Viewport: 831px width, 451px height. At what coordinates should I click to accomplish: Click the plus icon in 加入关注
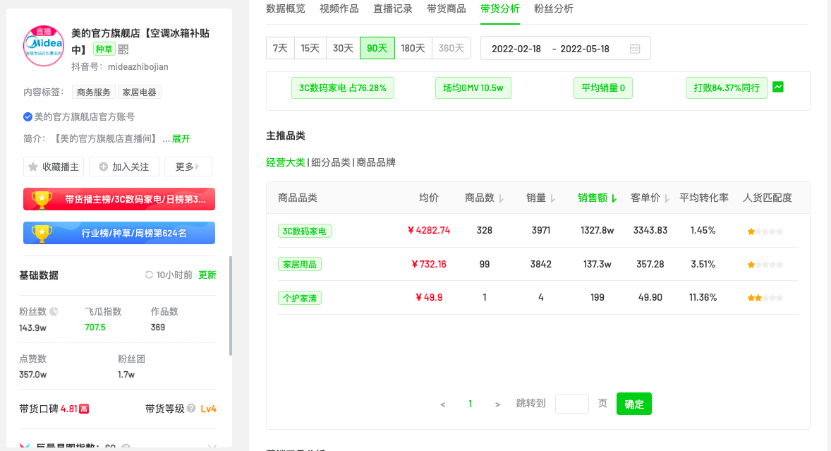(103, 167)
